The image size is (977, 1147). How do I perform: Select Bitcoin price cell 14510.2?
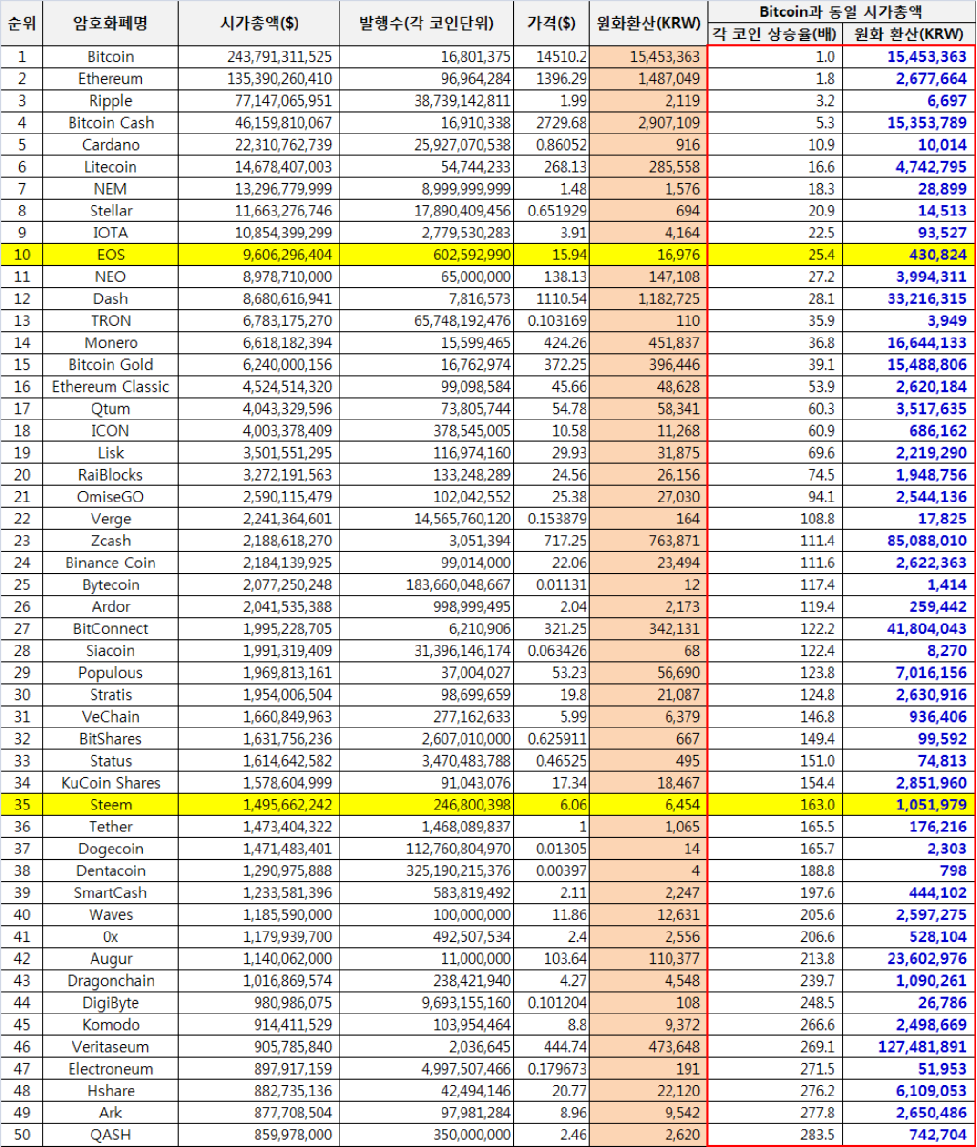(x=551, y=57)
